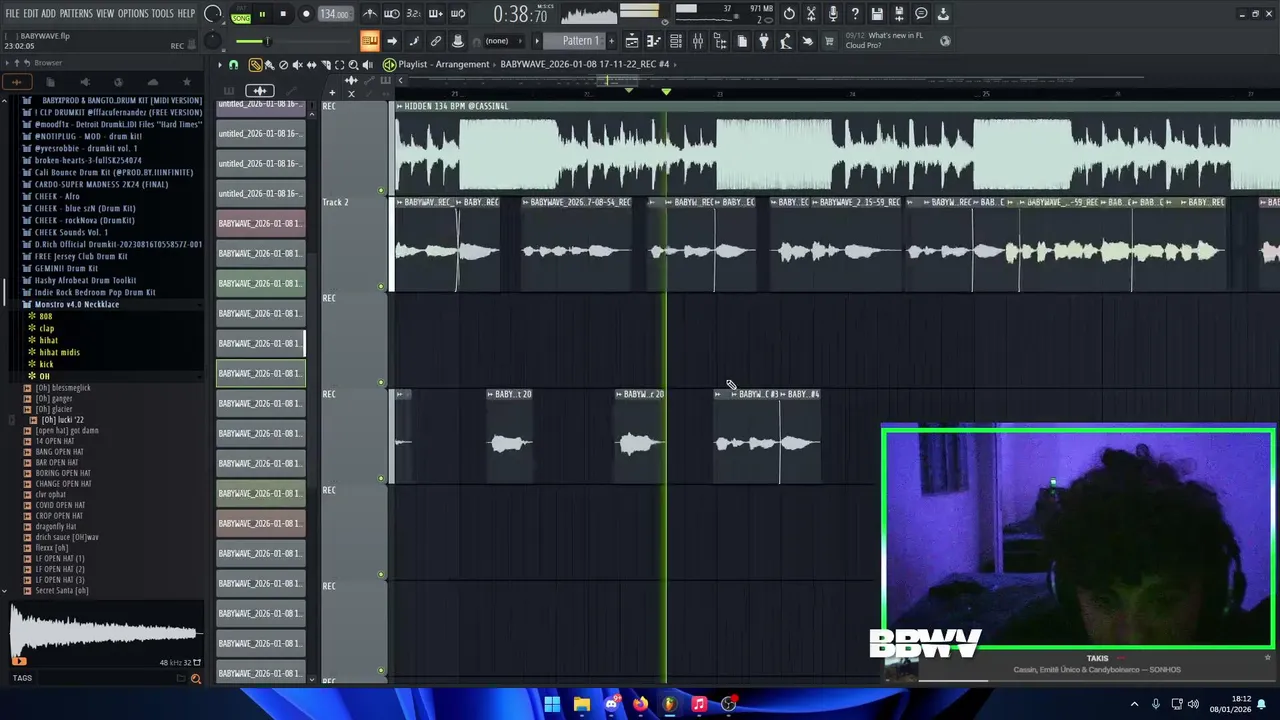
Task: Click the step edit arrow icon
Action: coord(392,41)
